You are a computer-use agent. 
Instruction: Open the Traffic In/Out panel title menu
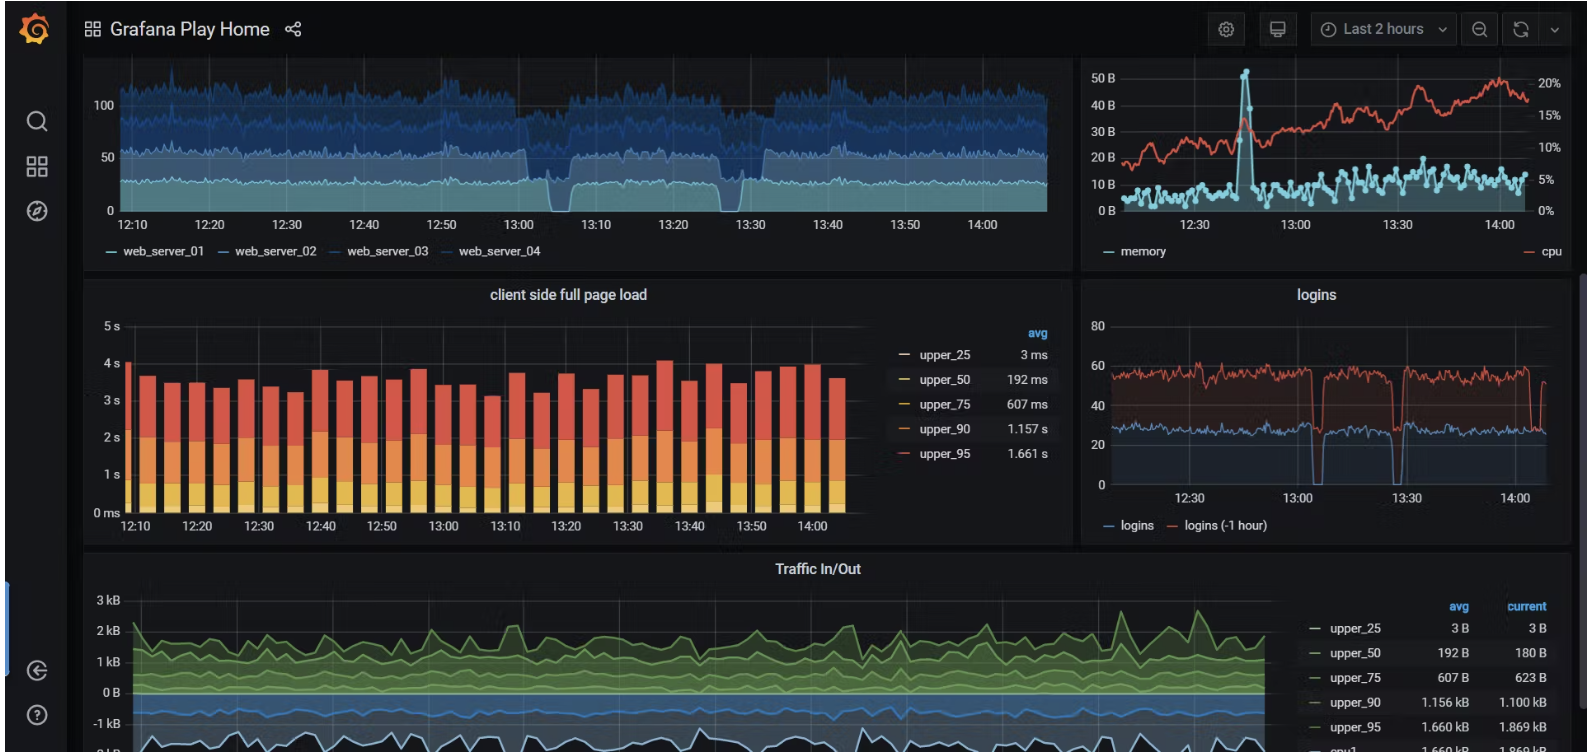click(x=818, y=569)
